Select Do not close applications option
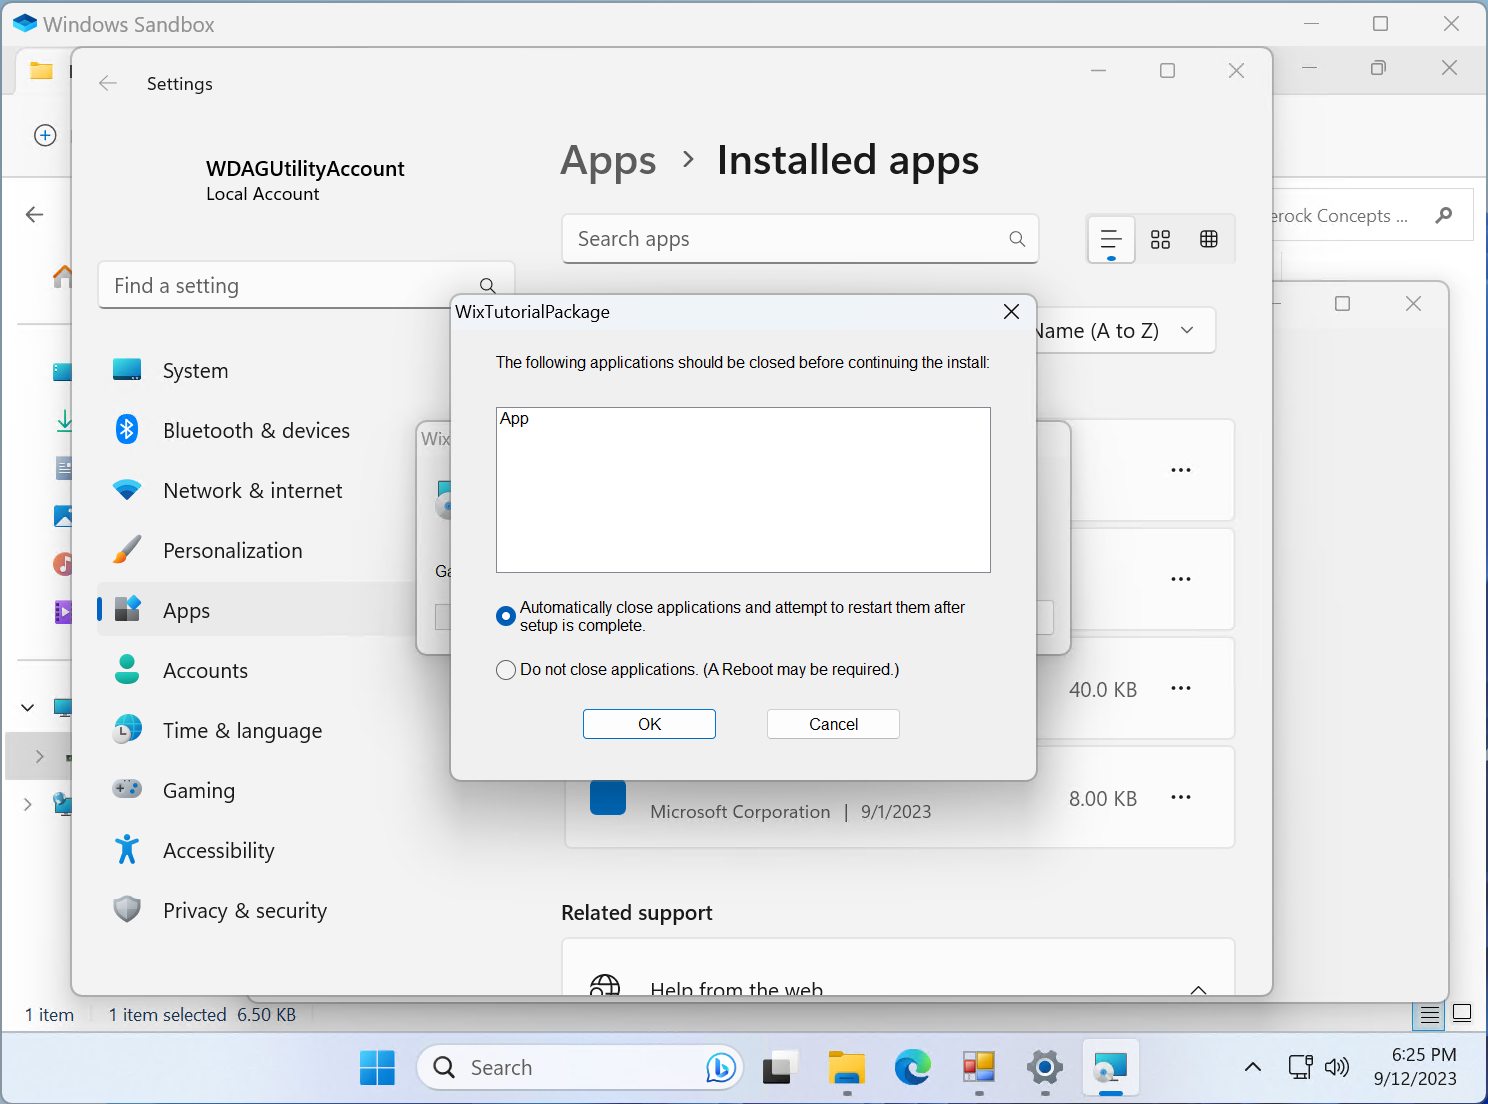Viewport: 1488px width, 1104px height. pyautogui.click(x=506, y=669)
